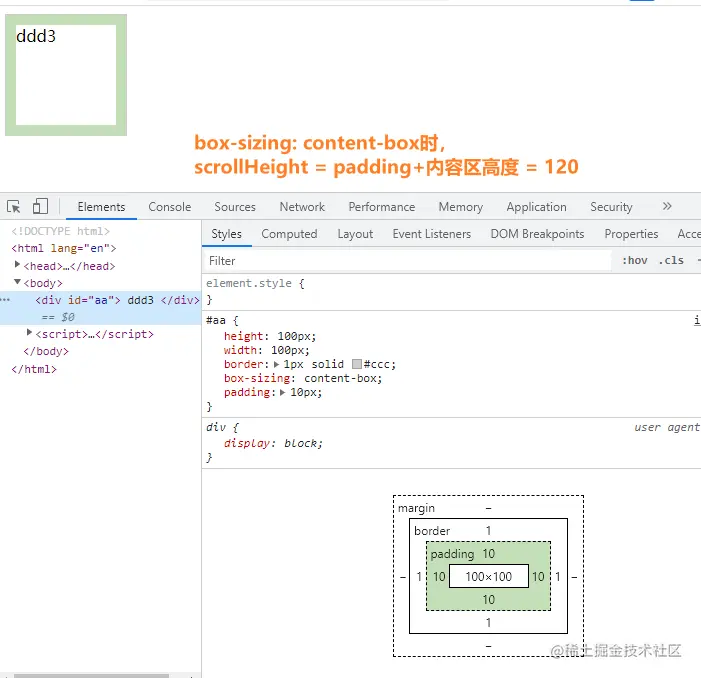The width and height of the screenshot is (701, 678).
Task: Click the margin label in box model
Action: [x=416, y=508]
